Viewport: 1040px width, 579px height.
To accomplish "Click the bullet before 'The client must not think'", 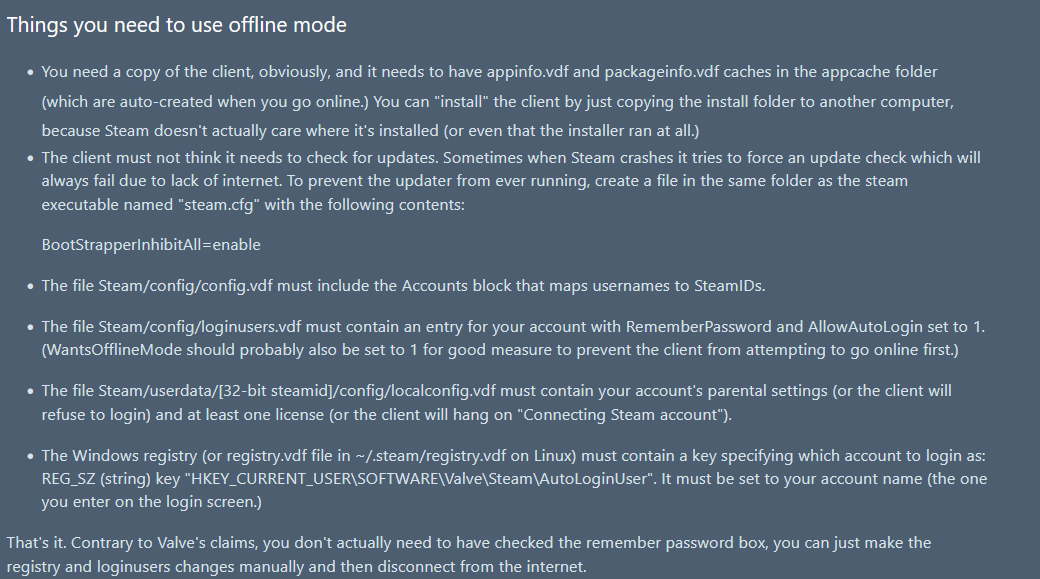I will pyautogui.click(x=31, y=159).
